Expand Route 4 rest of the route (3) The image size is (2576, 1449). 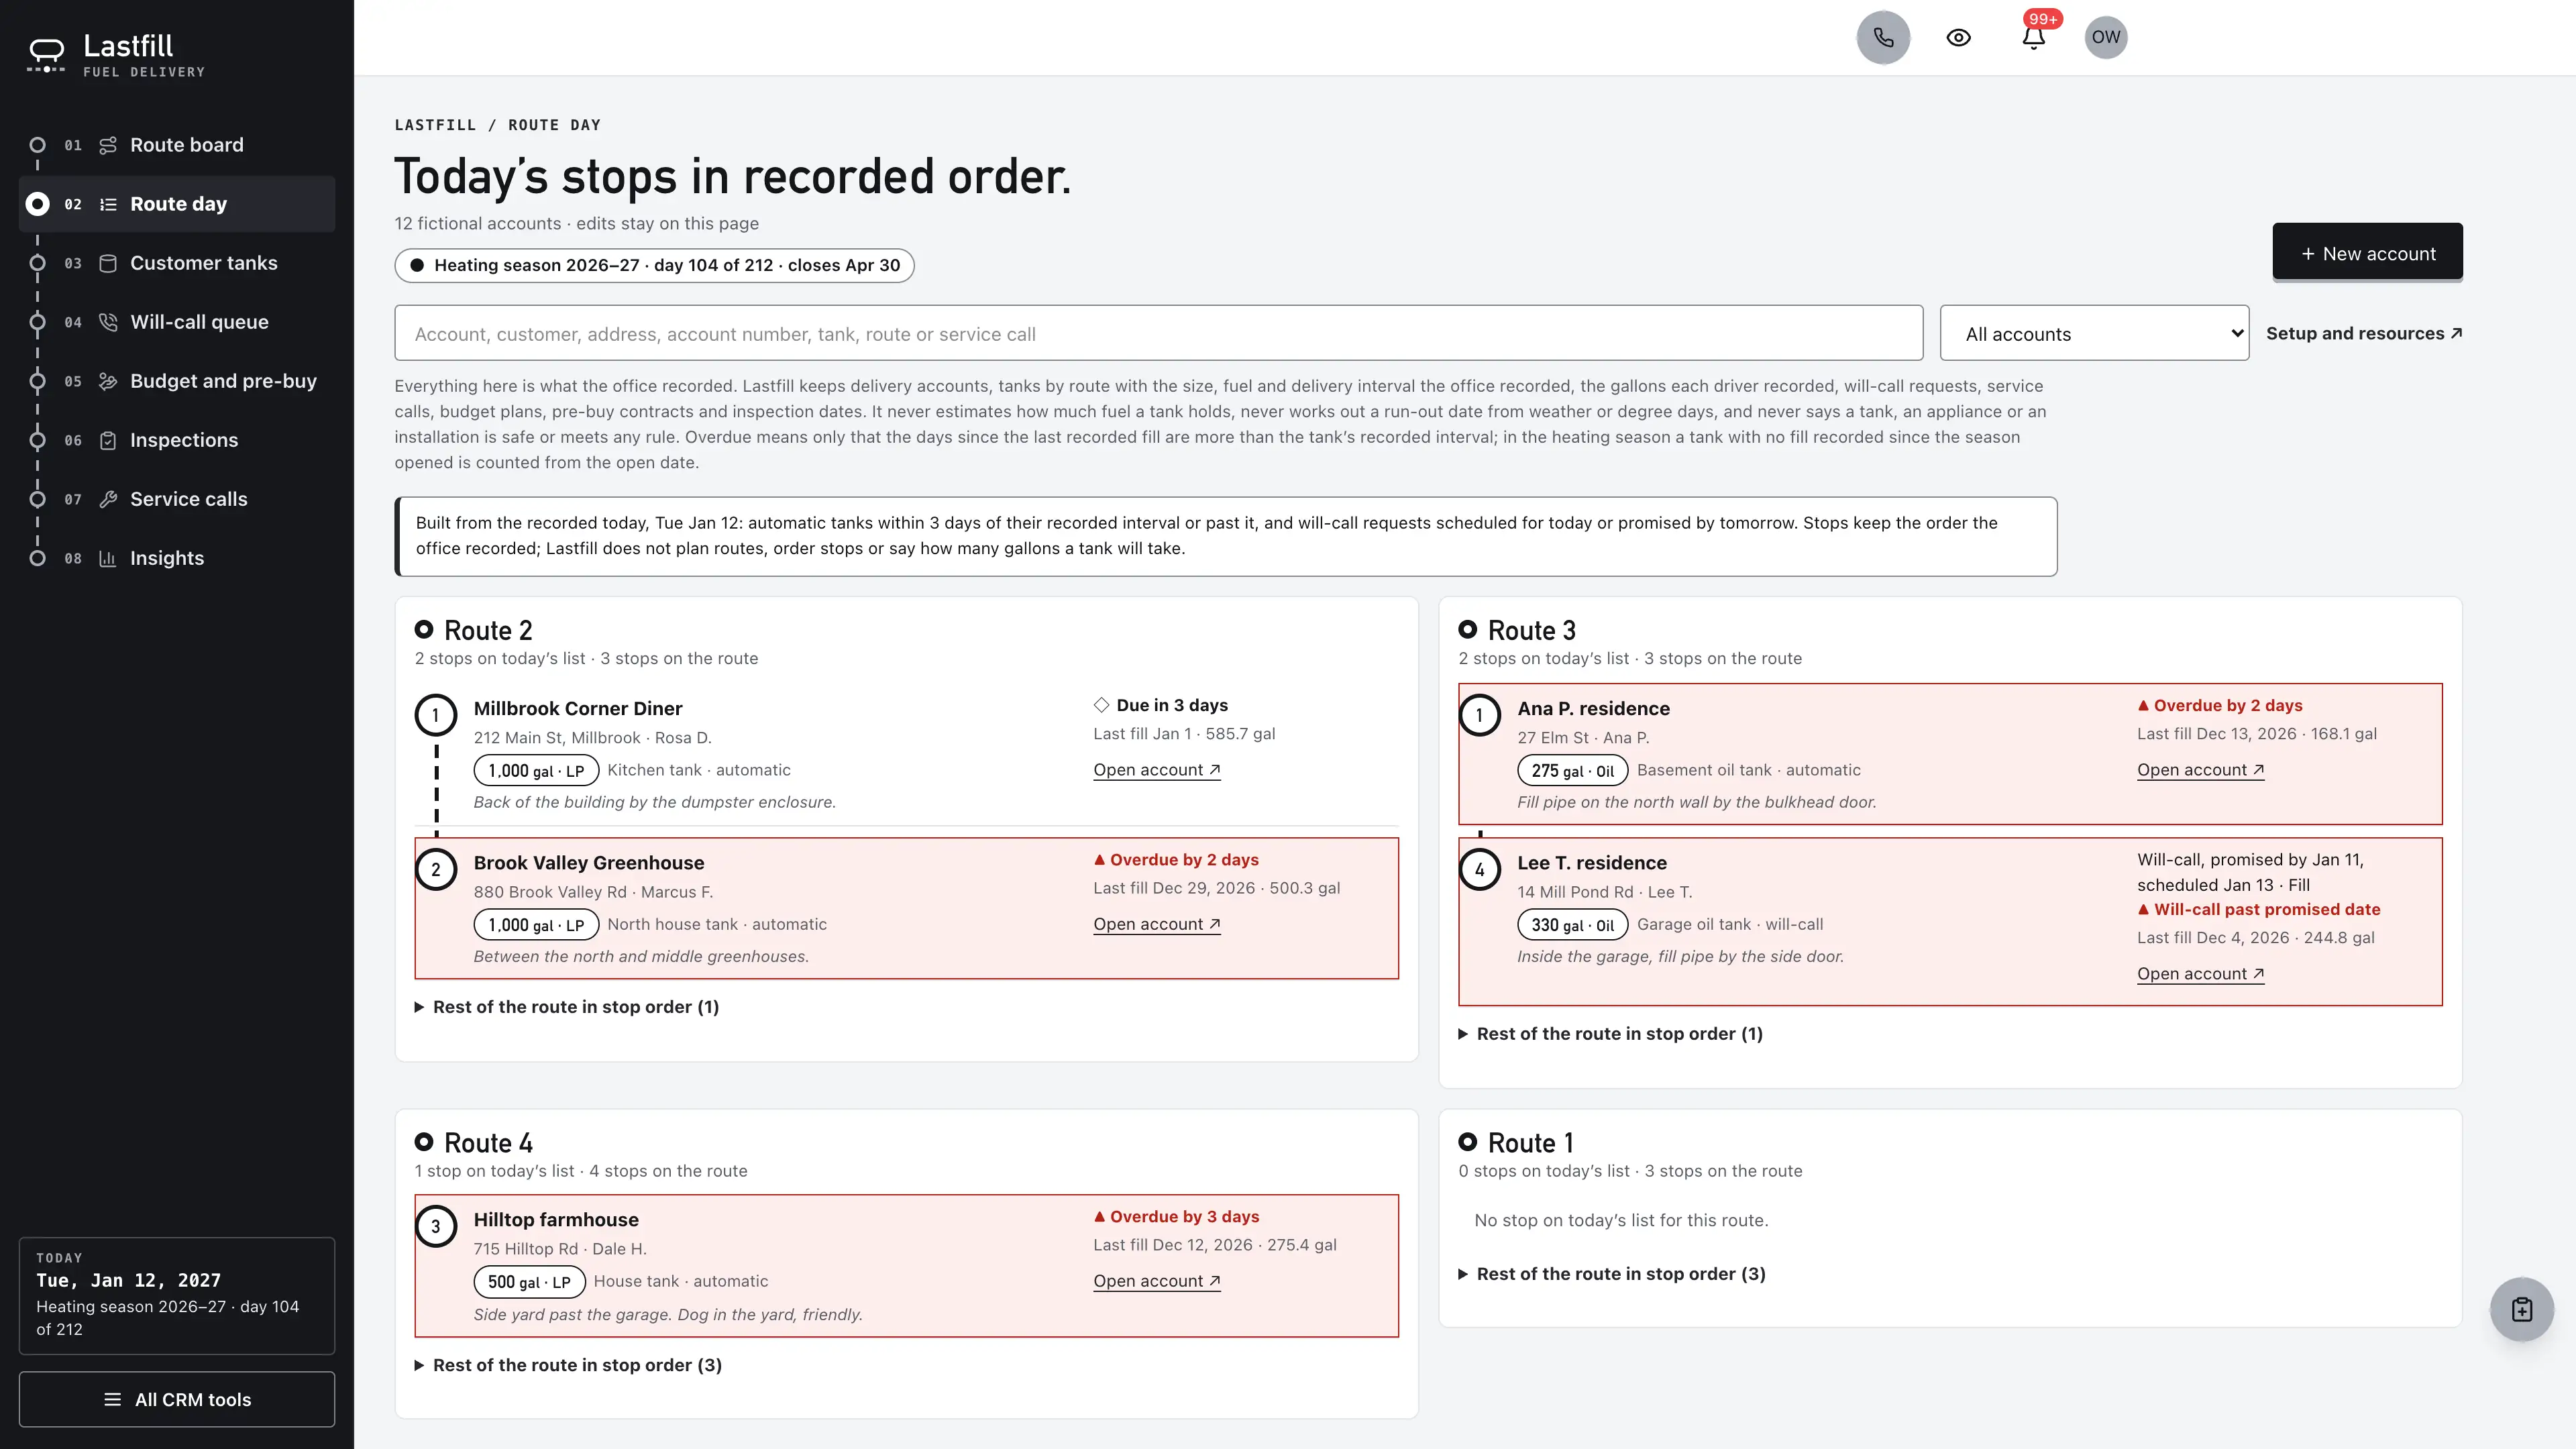568,1365
